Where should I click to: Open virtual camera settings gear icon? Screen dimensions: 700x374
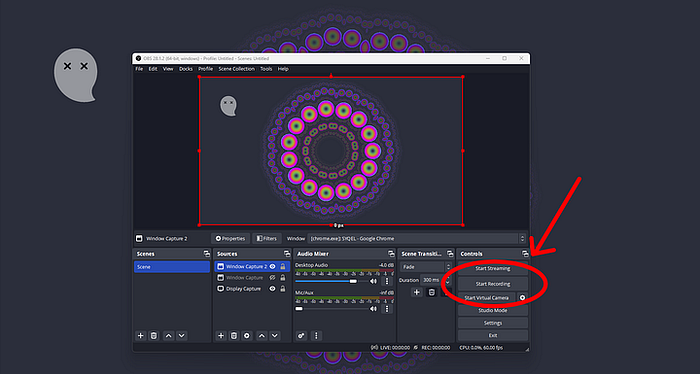522,298
